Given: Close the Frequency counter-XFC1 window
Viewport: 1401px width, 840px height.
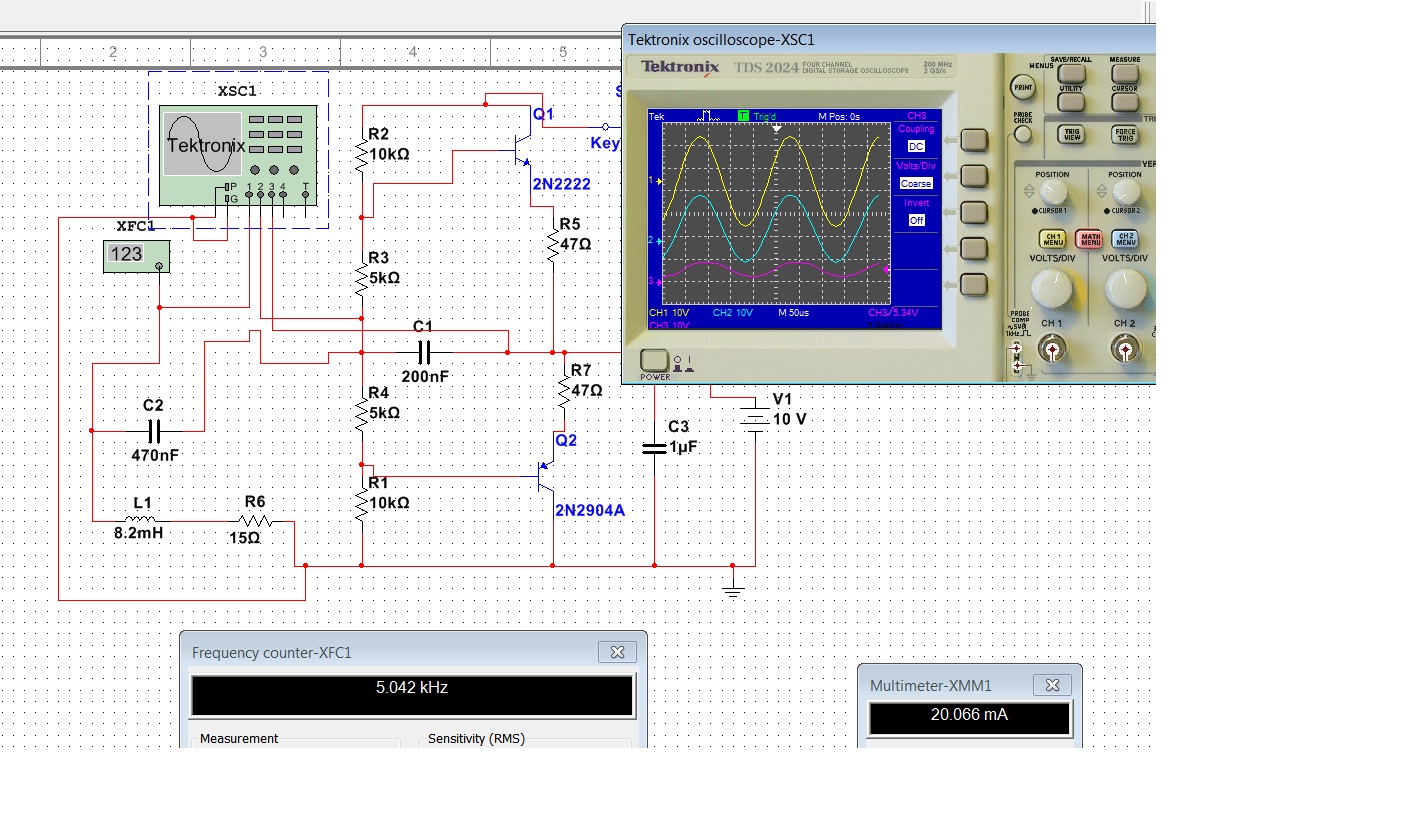Looking at the screenshot, I should [617, 653].
